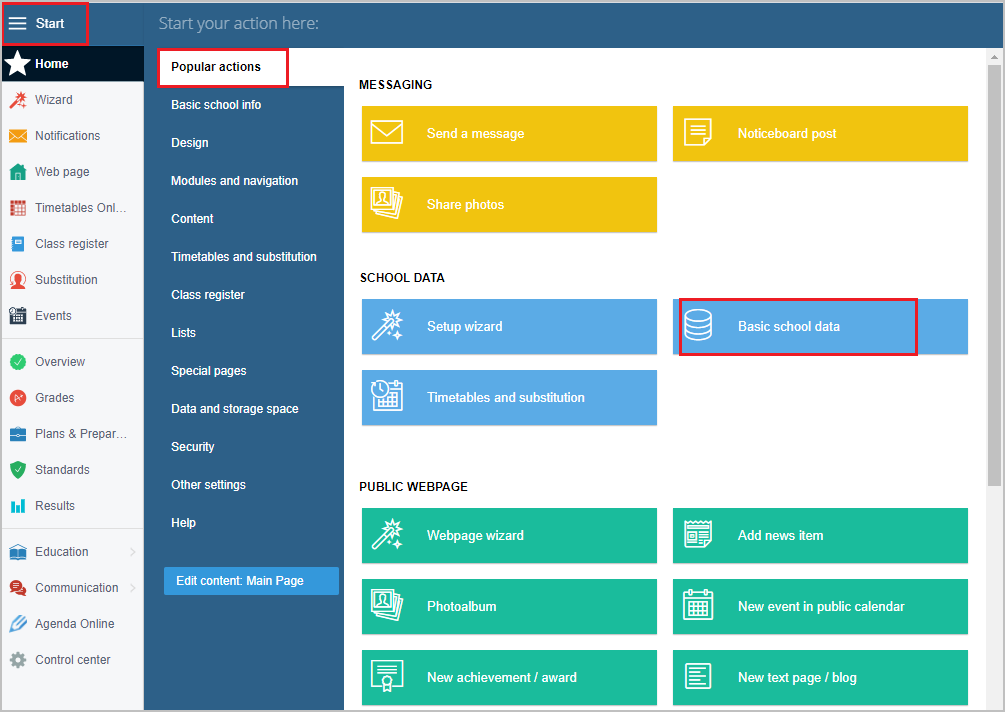Open the Basic school data tile
Screen dimensions: 1005x712
pos(820,326)
